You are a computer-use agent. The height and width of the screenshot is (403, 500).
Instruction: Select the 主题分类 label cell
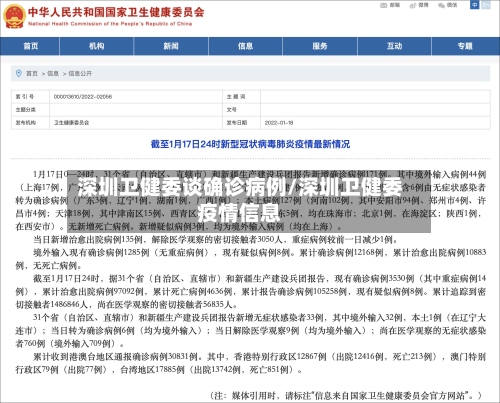[30, 110]
